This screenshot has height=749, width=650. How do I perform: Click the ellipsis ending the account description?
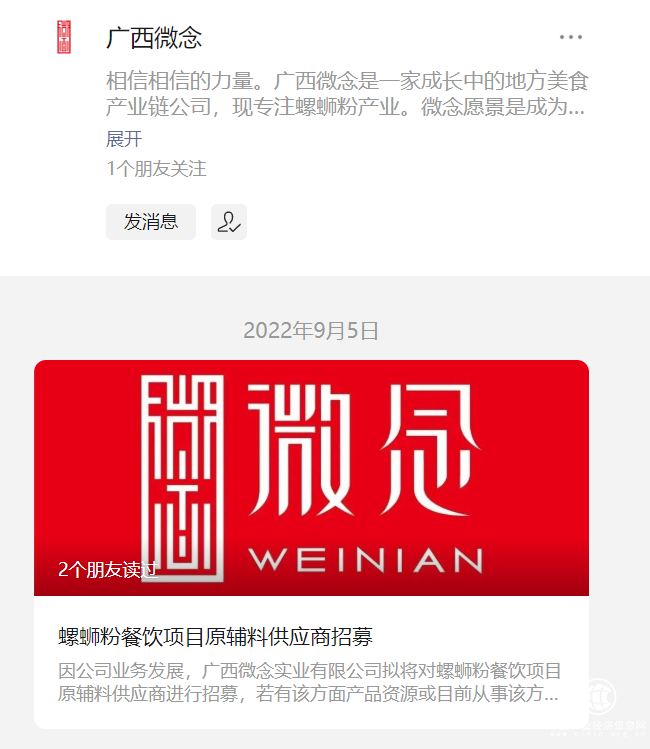[x=574, y=108]
